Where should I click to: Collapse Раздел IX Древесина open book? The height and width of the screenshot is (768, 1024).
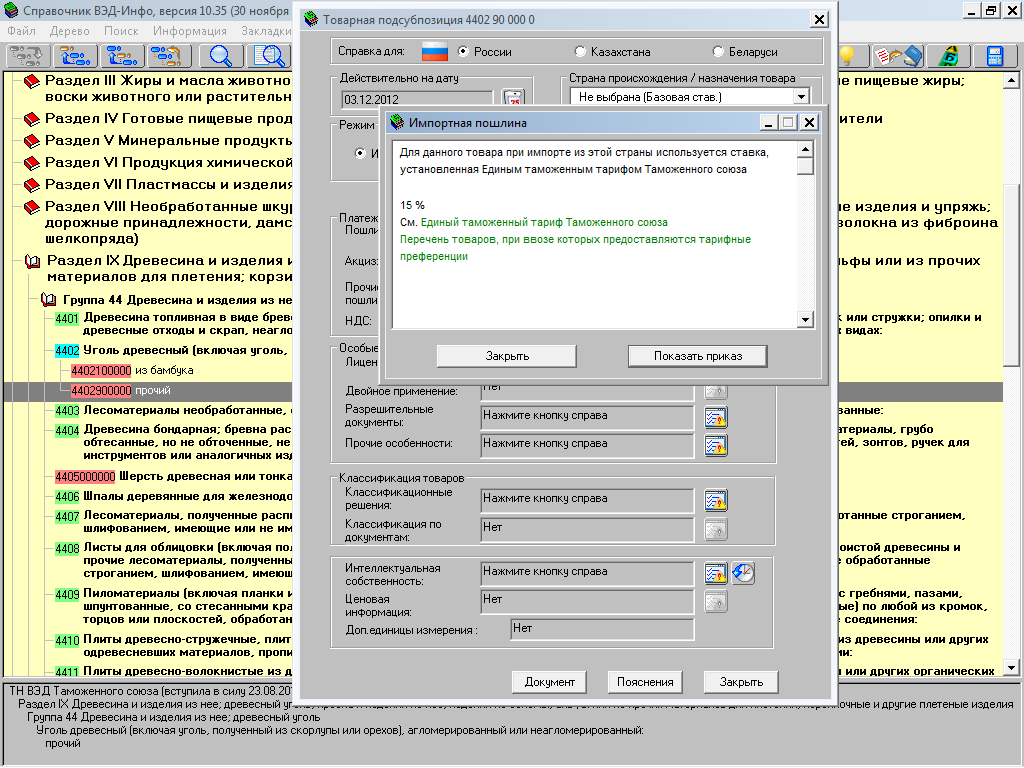[x=33, y=261]
